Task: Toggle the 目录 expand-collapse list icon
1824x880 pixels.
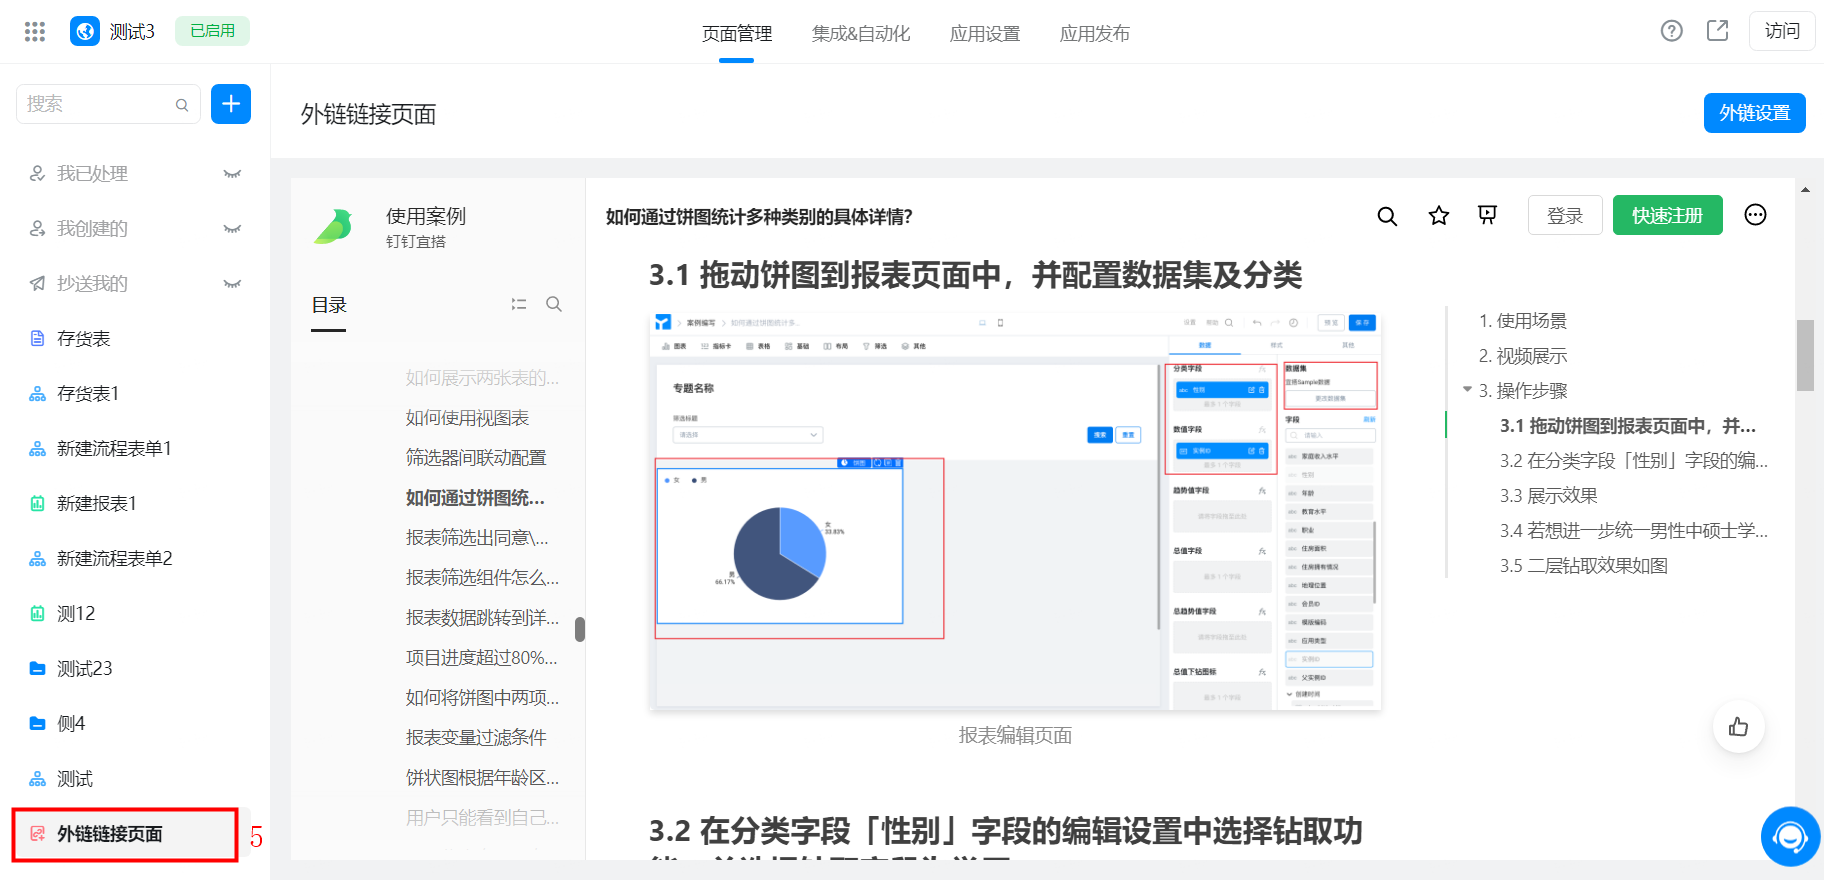Action: click(519, 304)
